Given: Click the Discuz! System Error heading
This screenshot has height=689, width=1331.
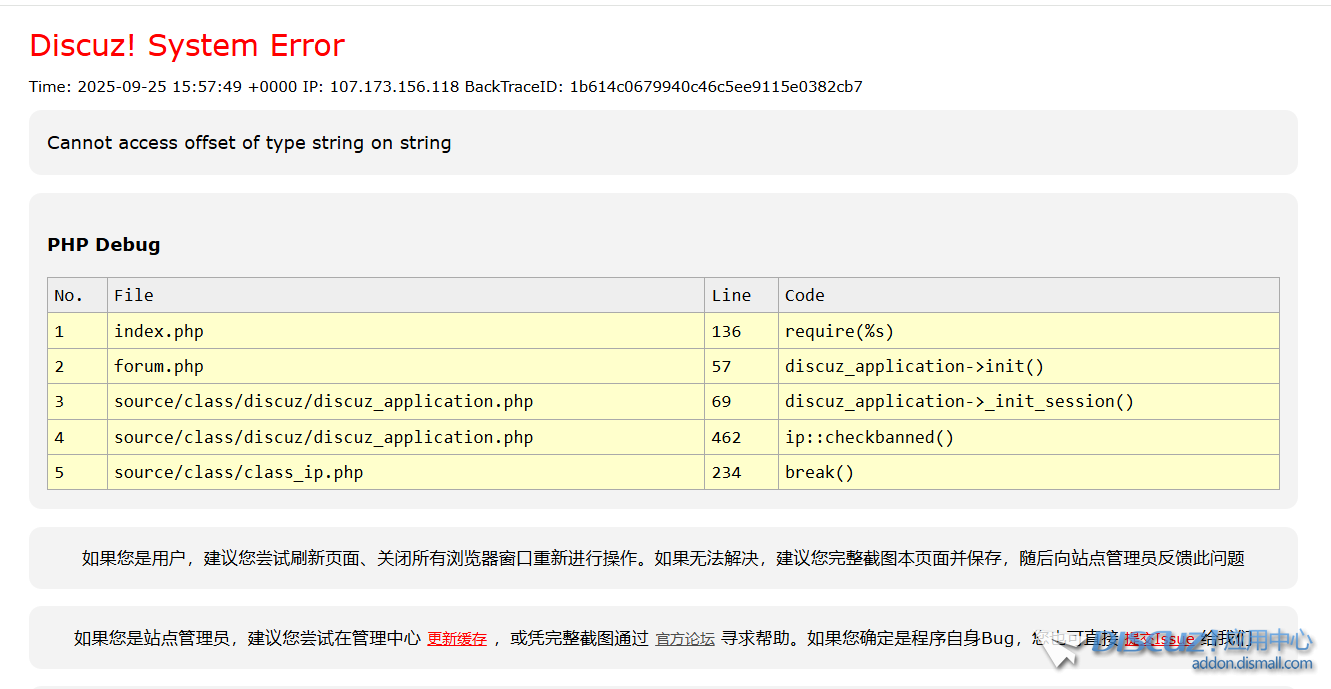Looking at the screenshot, I should click(187, 45).
